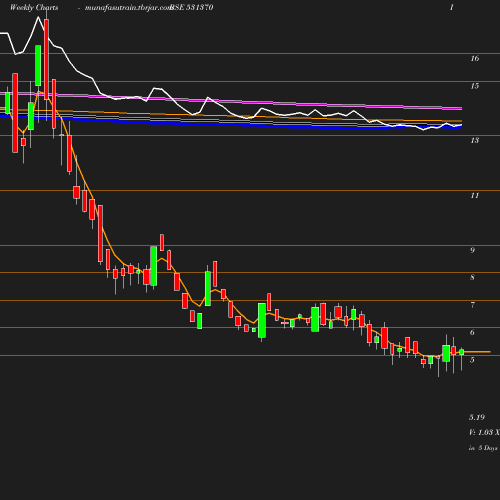Click the price axis label 6
500x500 pixels.
click(472, 332)
